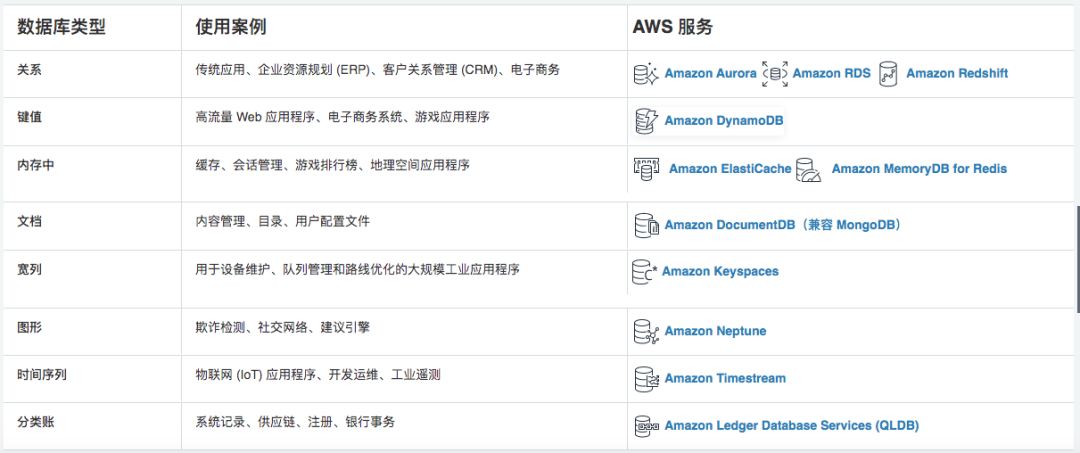Open Amazon Ledger Database Services (QLDB) link
Viewport: 1080px width, 453px height.
[x=791, y=426]
